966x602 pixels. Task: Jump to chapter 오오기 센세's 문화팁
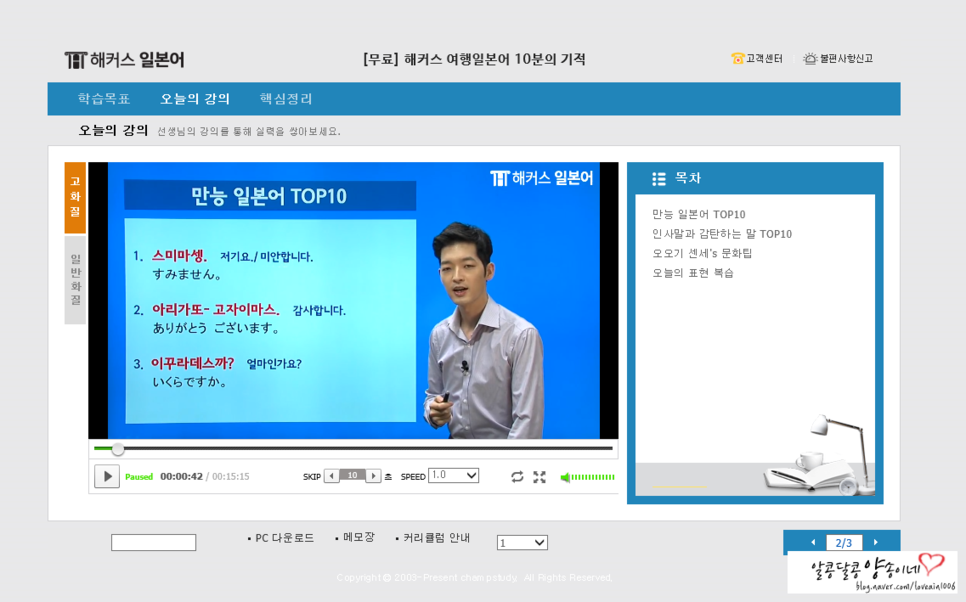coord(702,253)
